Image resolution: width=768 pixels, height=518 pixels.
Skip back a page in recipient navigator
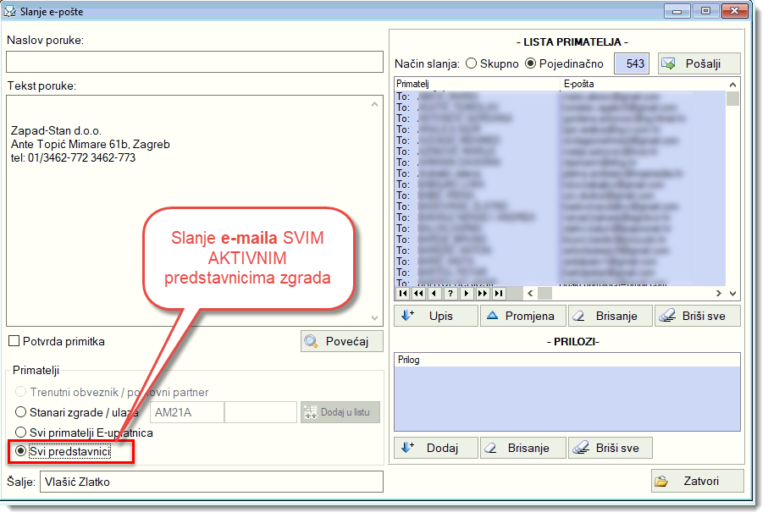tap(419, 293)
